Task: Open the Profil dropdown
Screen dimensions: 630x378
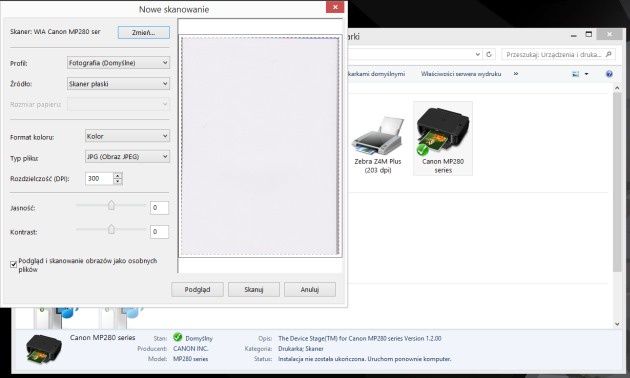Action: [x=118, y=63]
